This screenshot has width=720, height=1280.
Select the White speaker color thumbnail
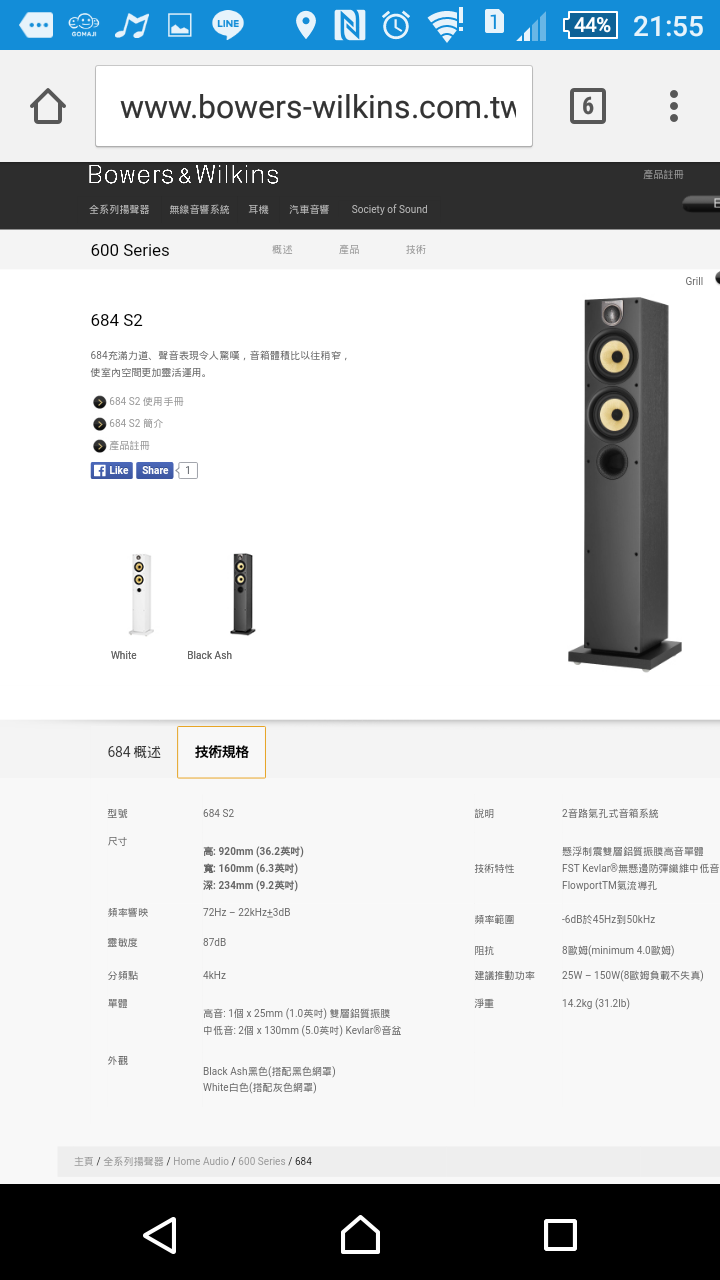coord(140,594)
